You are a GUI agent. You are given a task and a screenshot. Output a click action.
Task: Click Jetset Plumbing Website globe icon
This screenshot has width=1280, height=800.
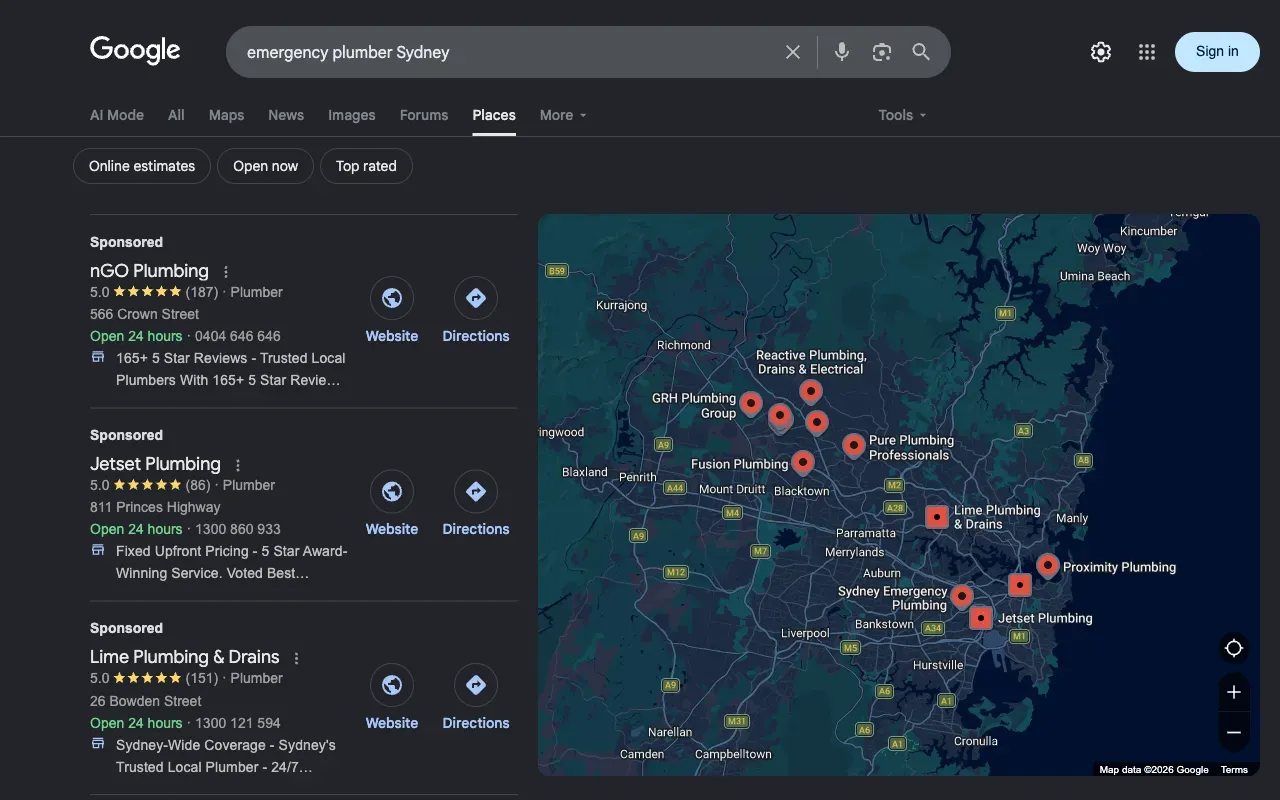(x=392, y=491)
